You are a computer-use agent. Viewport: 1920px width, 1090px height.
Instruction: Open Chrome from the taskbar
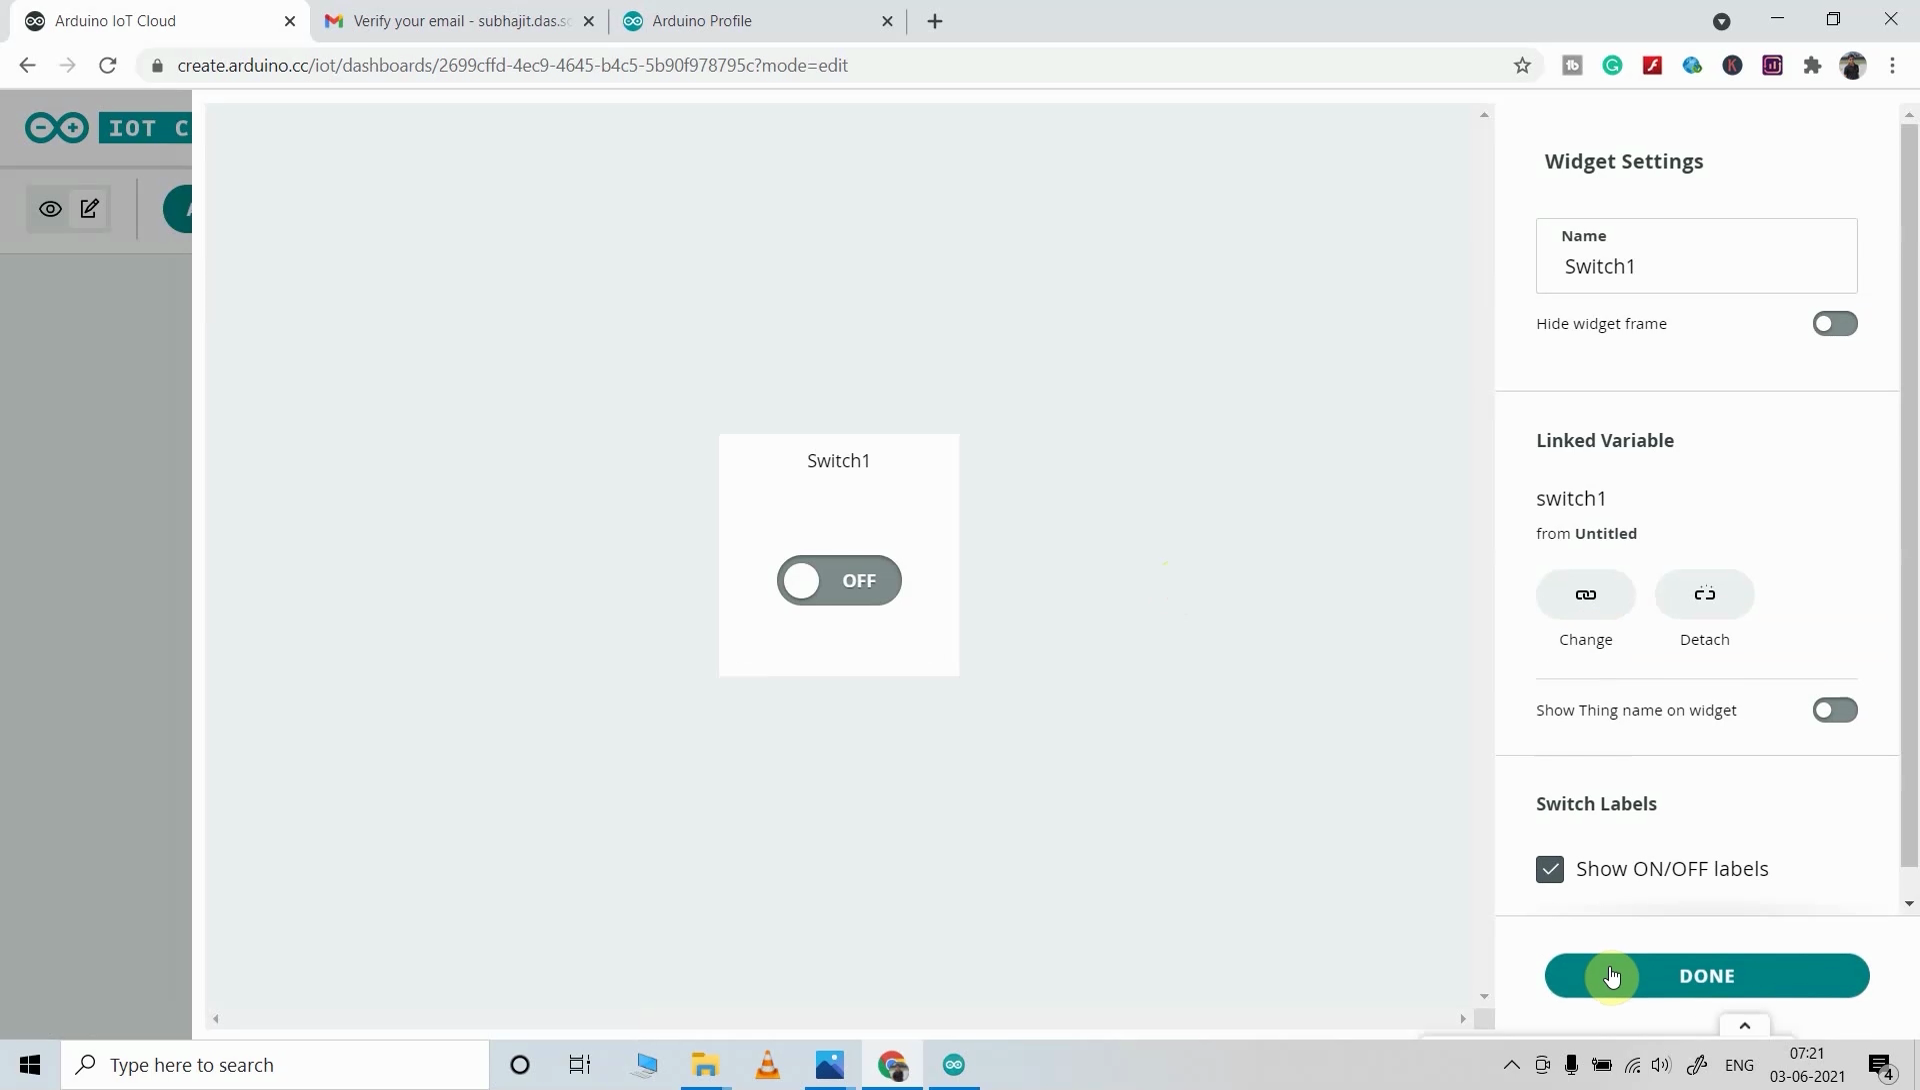pos(893,1065)
